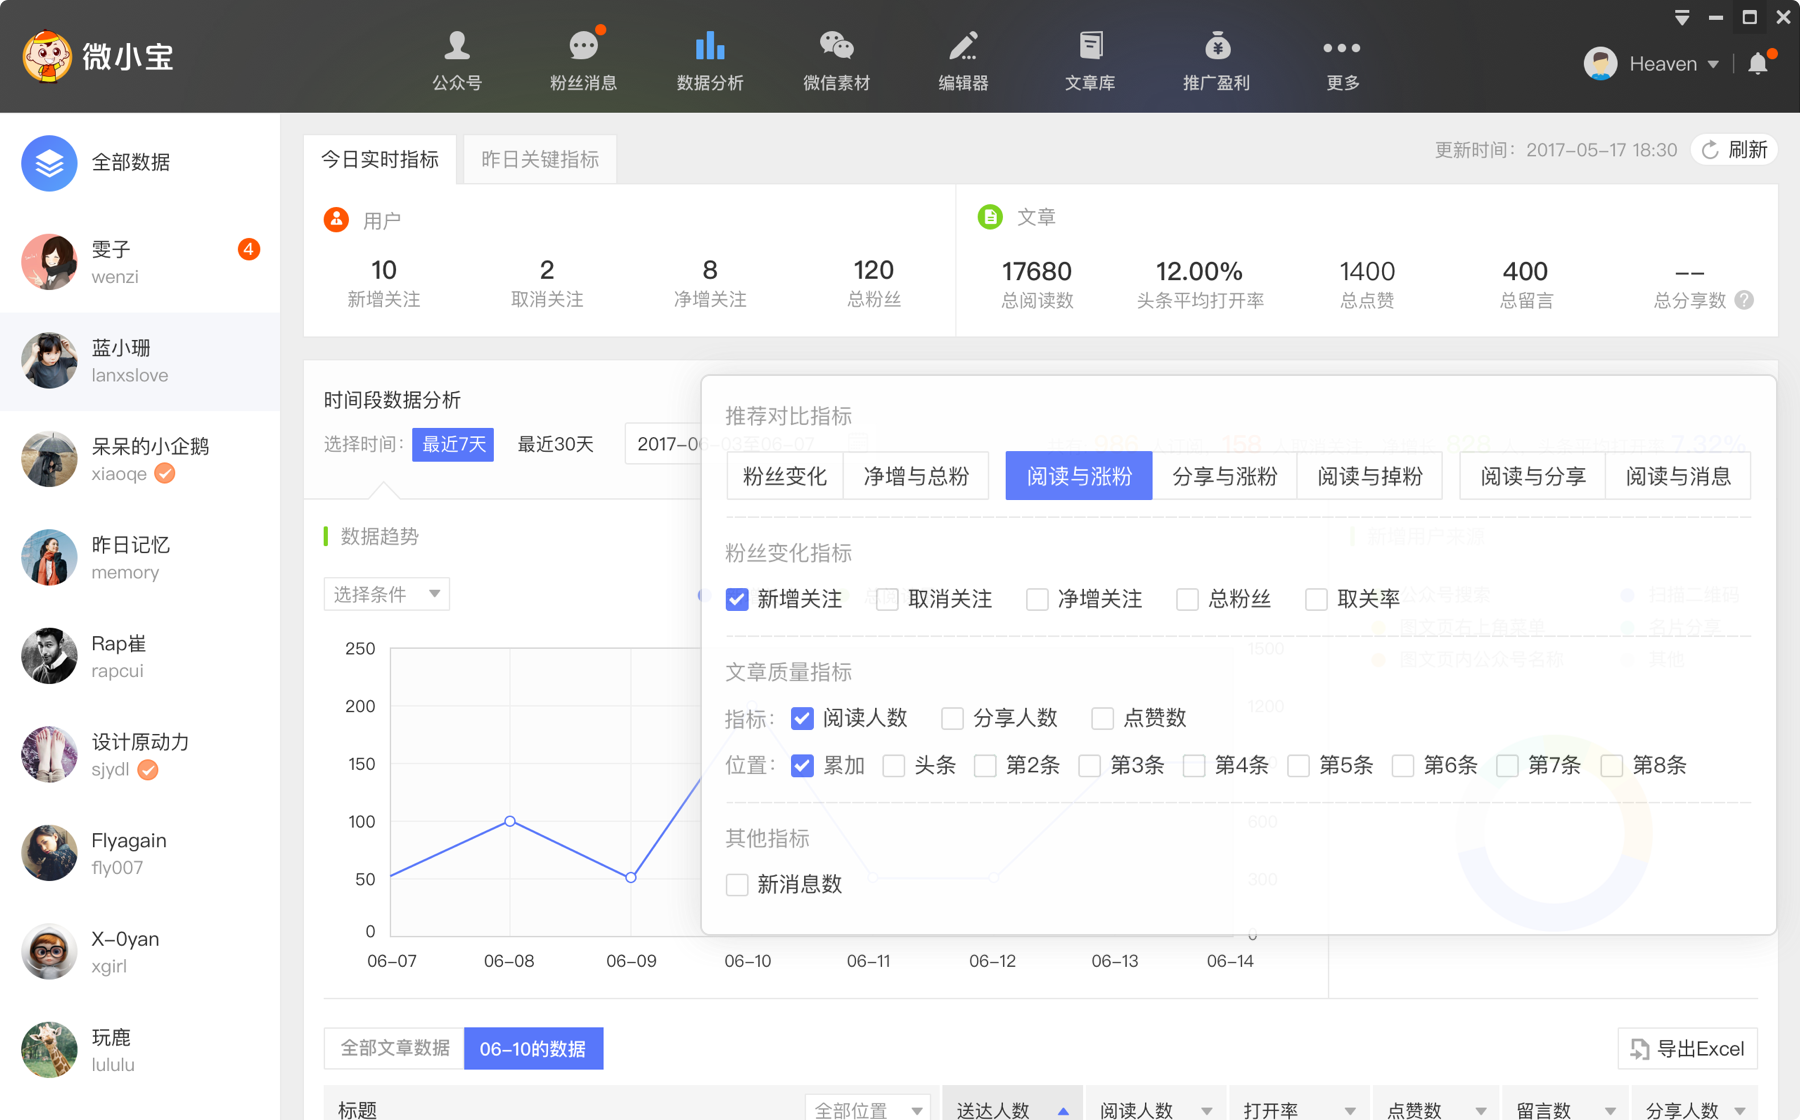Select 阅读与涨粉 comparison preset
This screenshot has height=1120, width=1800.
pyautogui.click(x=1079, y=476)
